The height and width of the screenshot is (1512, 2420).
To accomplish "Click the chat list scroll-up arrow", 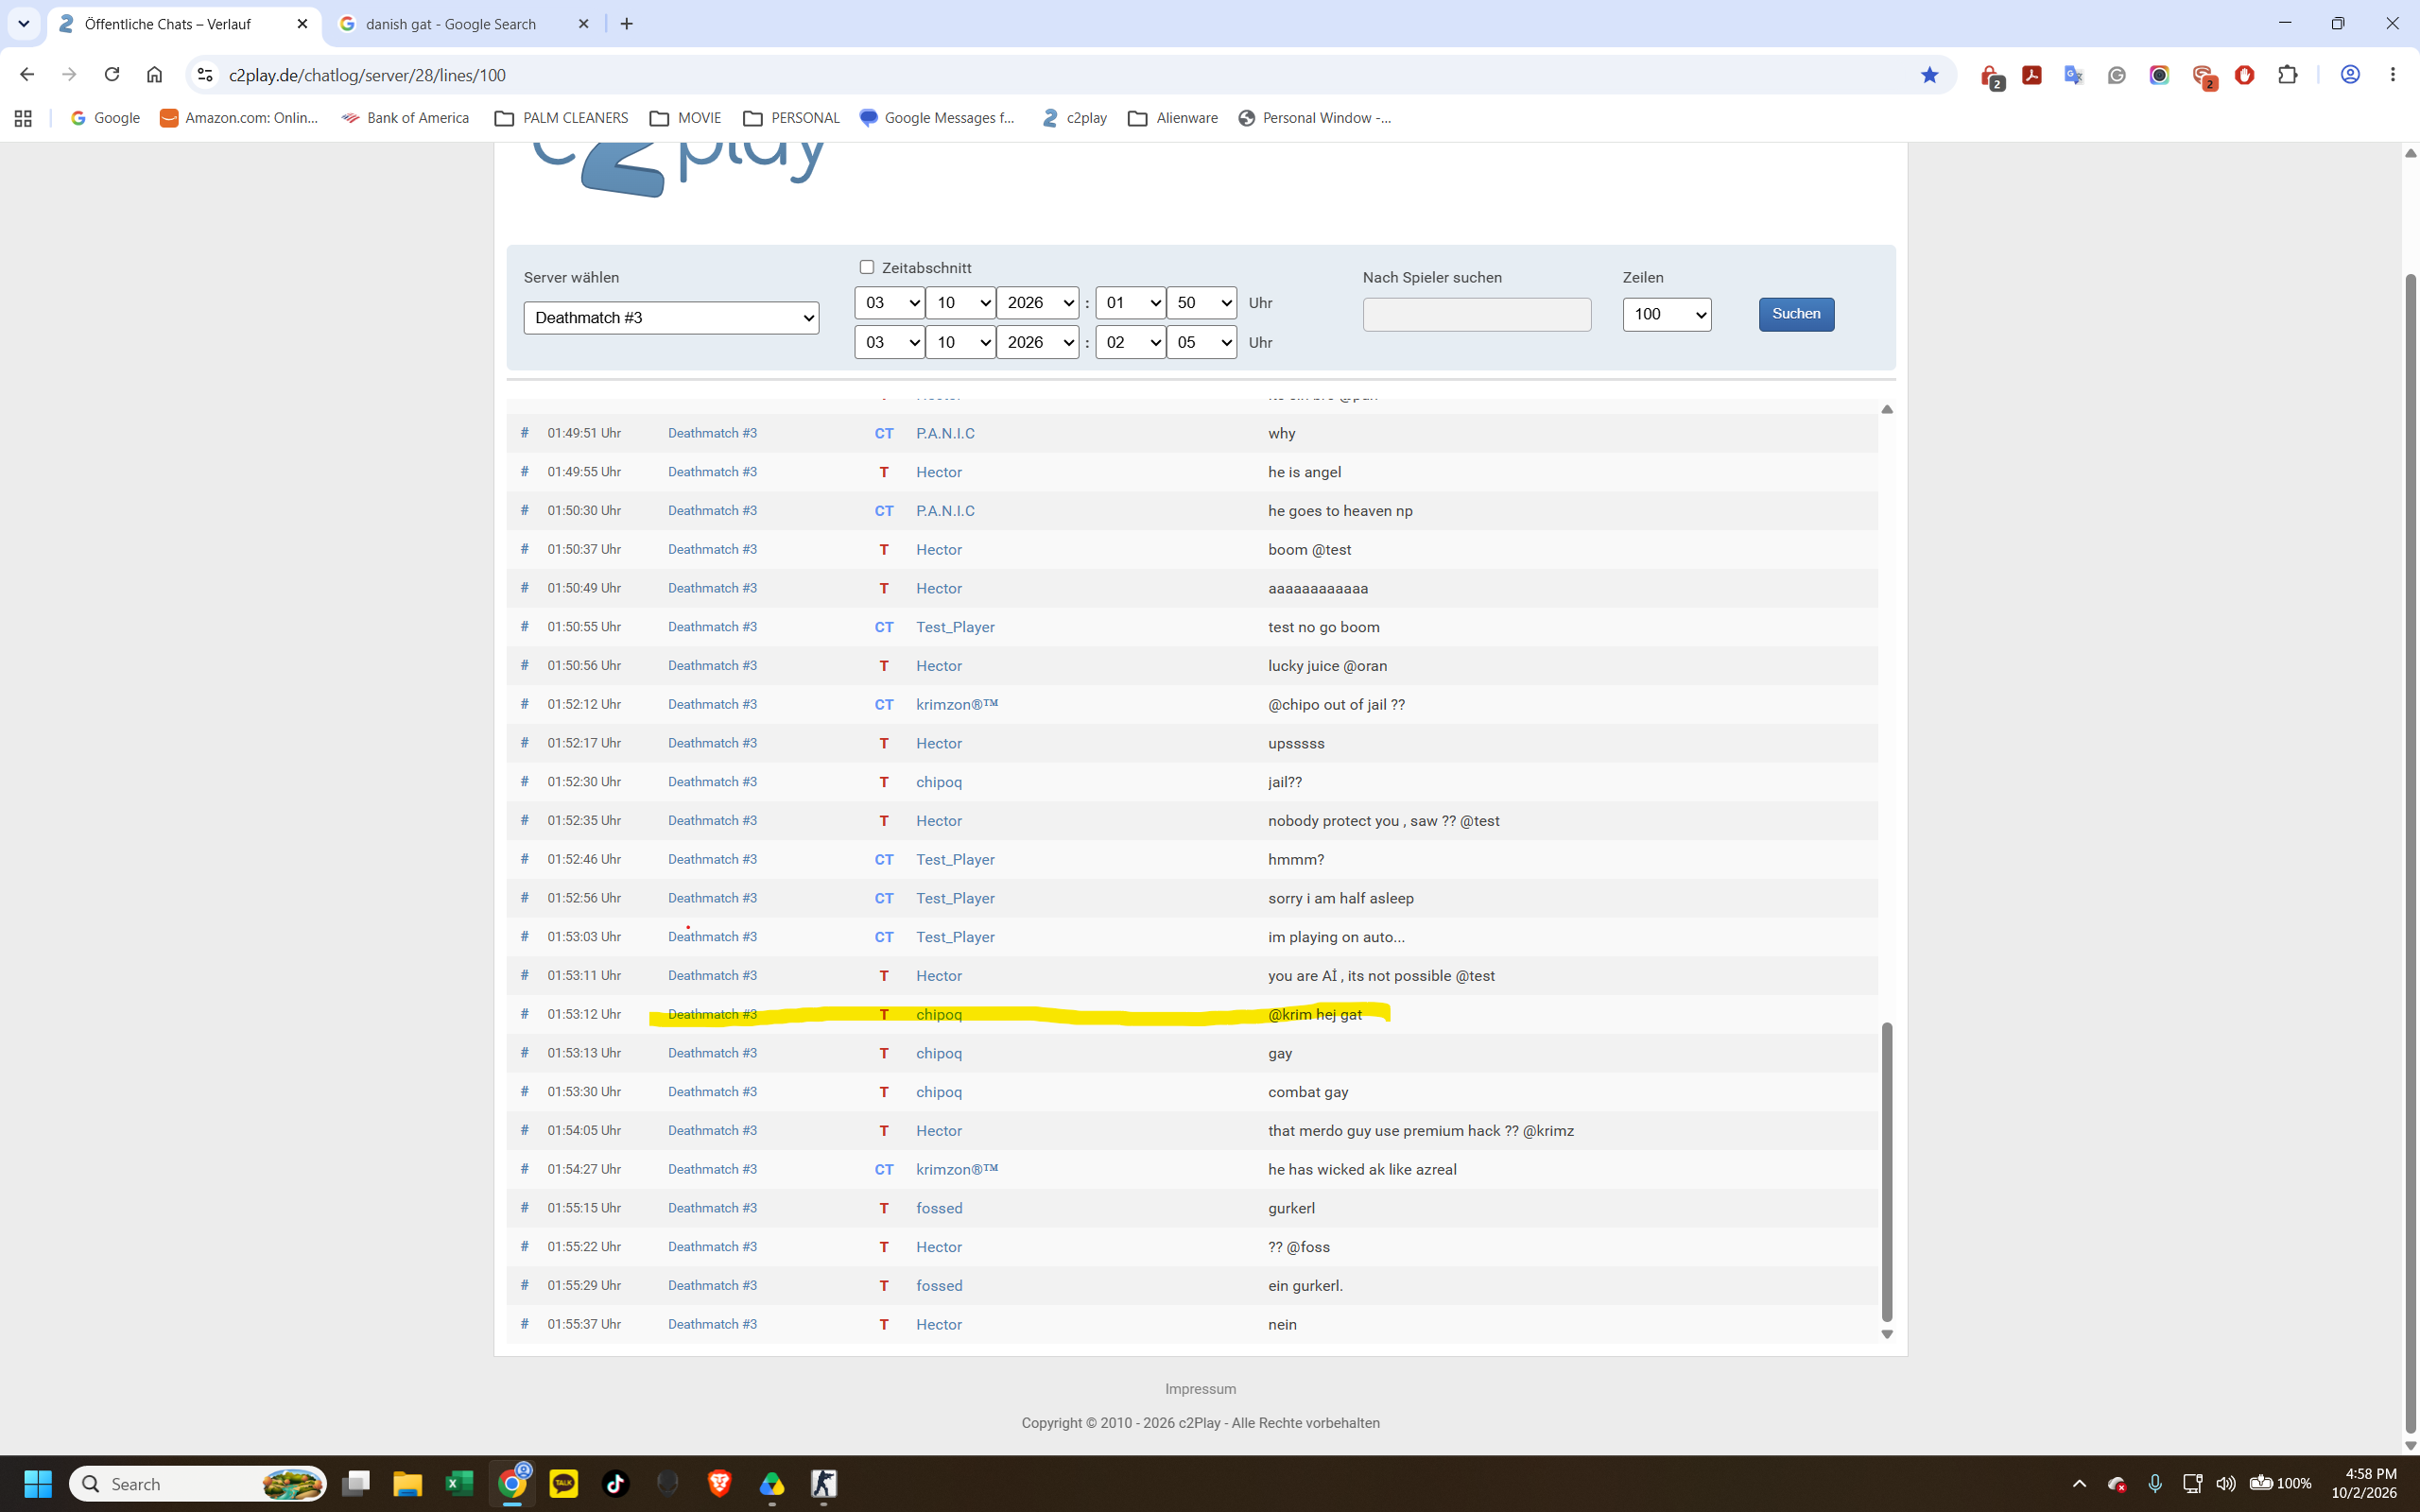I will (x=1887, y=409).
